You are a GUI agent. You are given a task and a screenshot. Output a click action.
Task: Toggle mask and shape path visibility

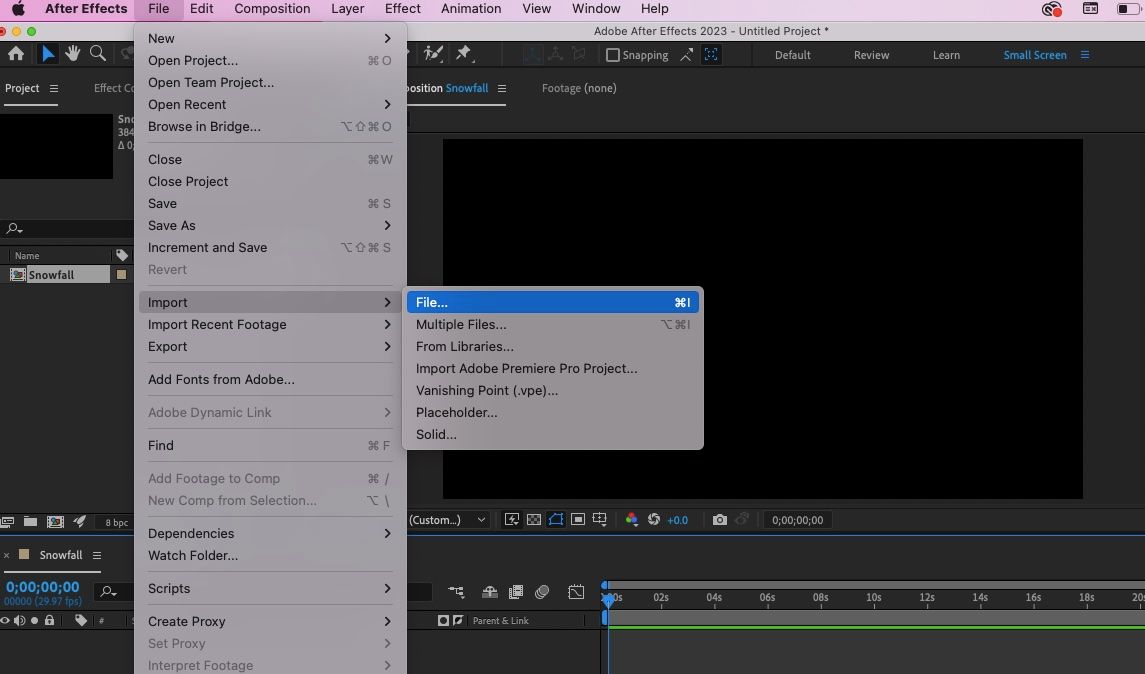(556, 520)
